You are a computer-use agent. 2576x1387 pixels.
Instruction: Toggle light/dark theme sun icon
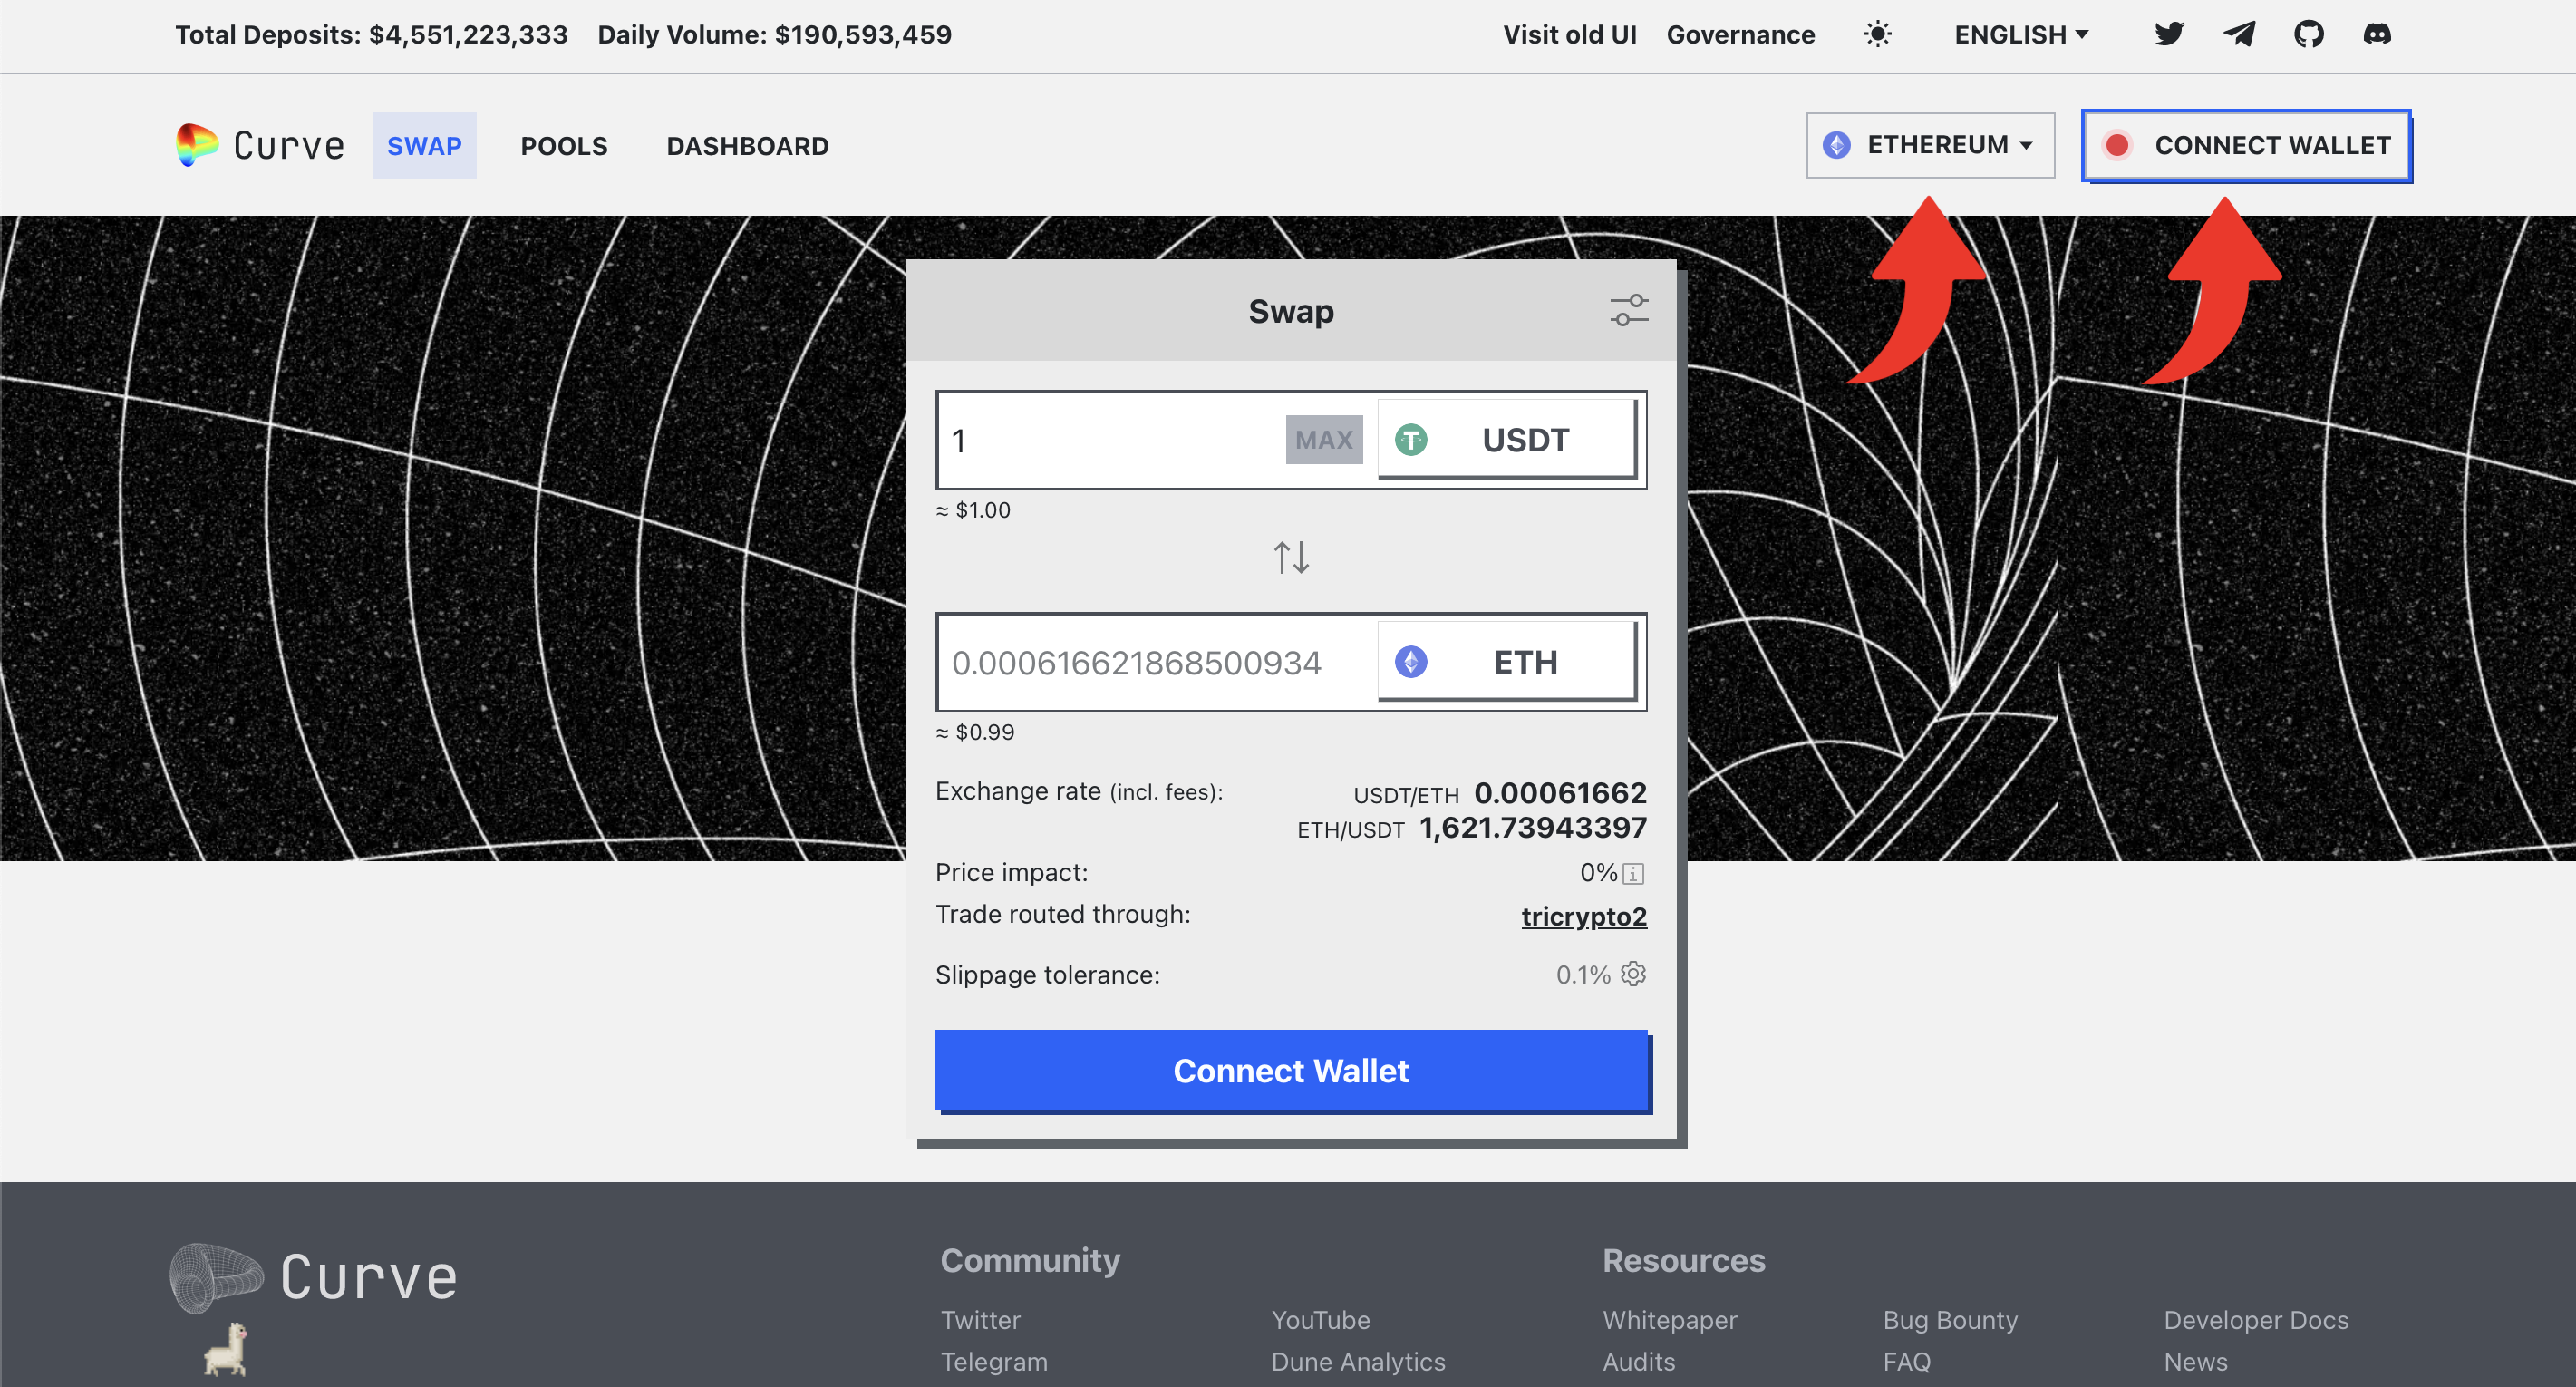point(1878,34)
